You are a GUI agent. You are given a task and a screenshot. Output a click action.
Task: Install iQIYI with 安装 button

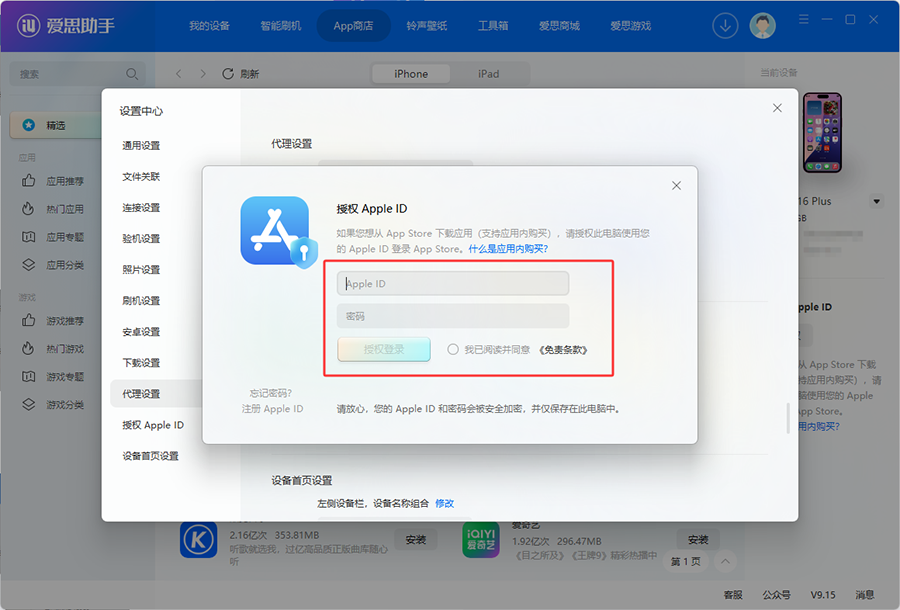pyautogui.click(x=698, y=539)
